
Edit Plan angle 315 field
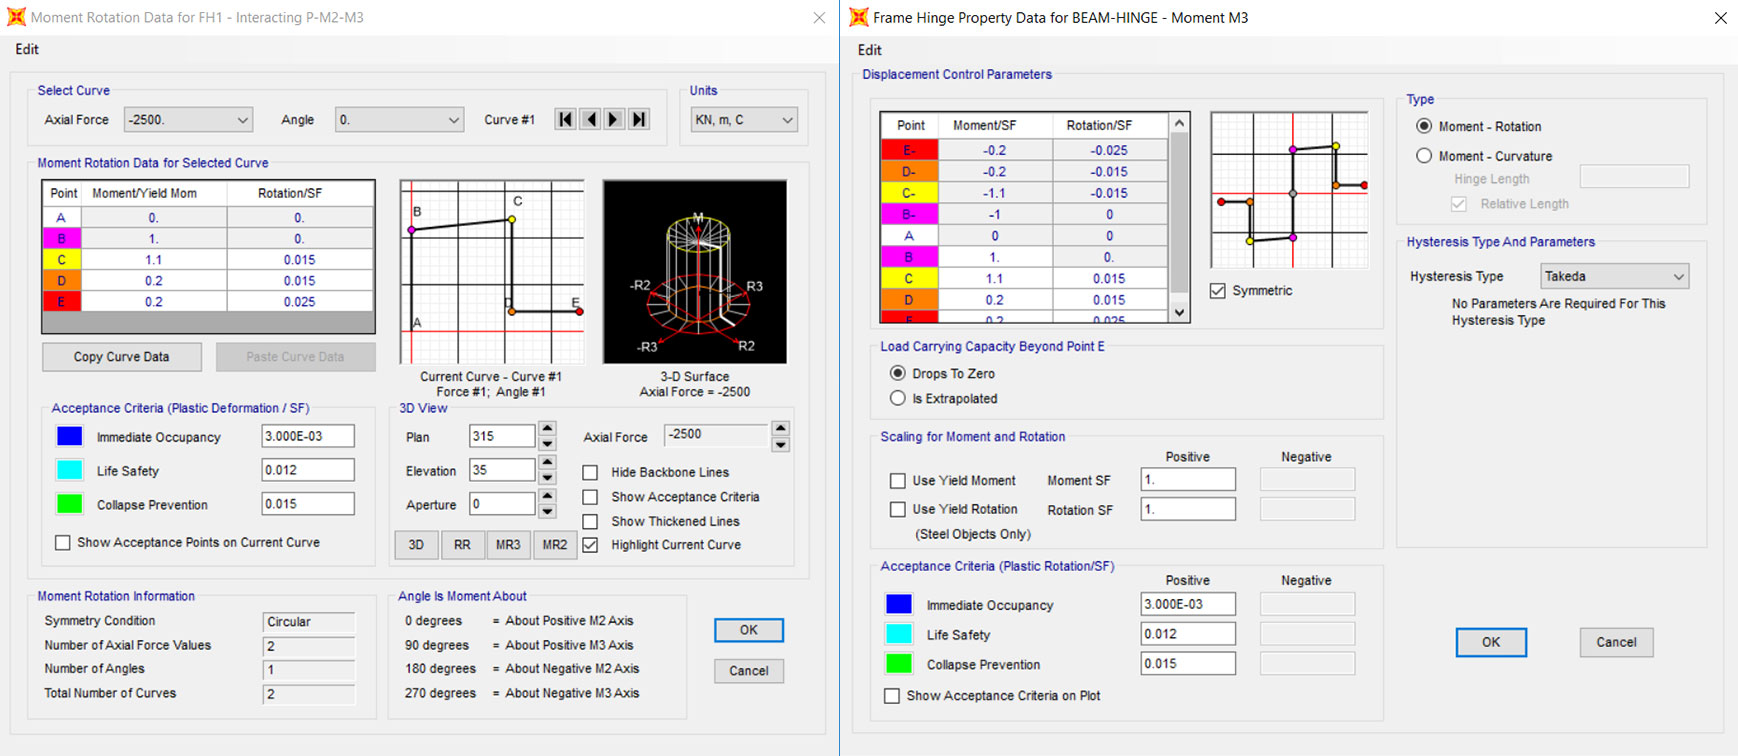pos(502,436)
